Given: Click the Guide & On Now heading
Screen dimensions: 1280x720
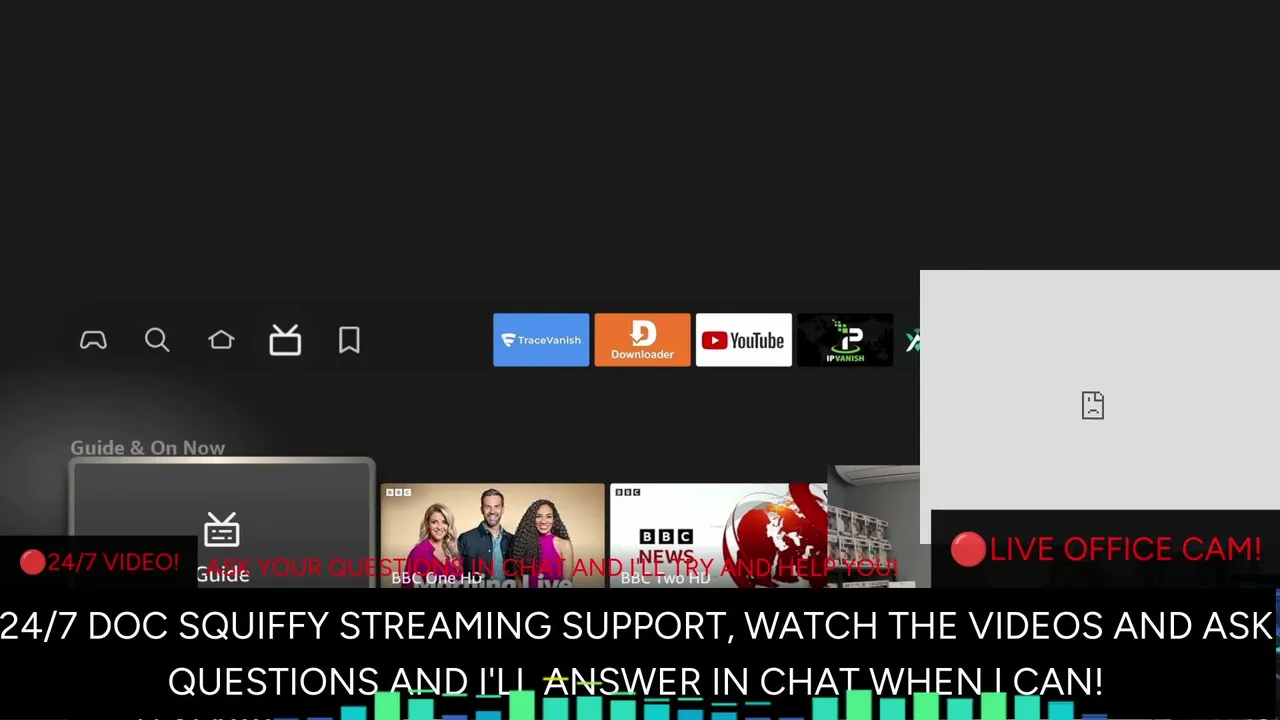Looking at the screenshot, I should 147,448.
